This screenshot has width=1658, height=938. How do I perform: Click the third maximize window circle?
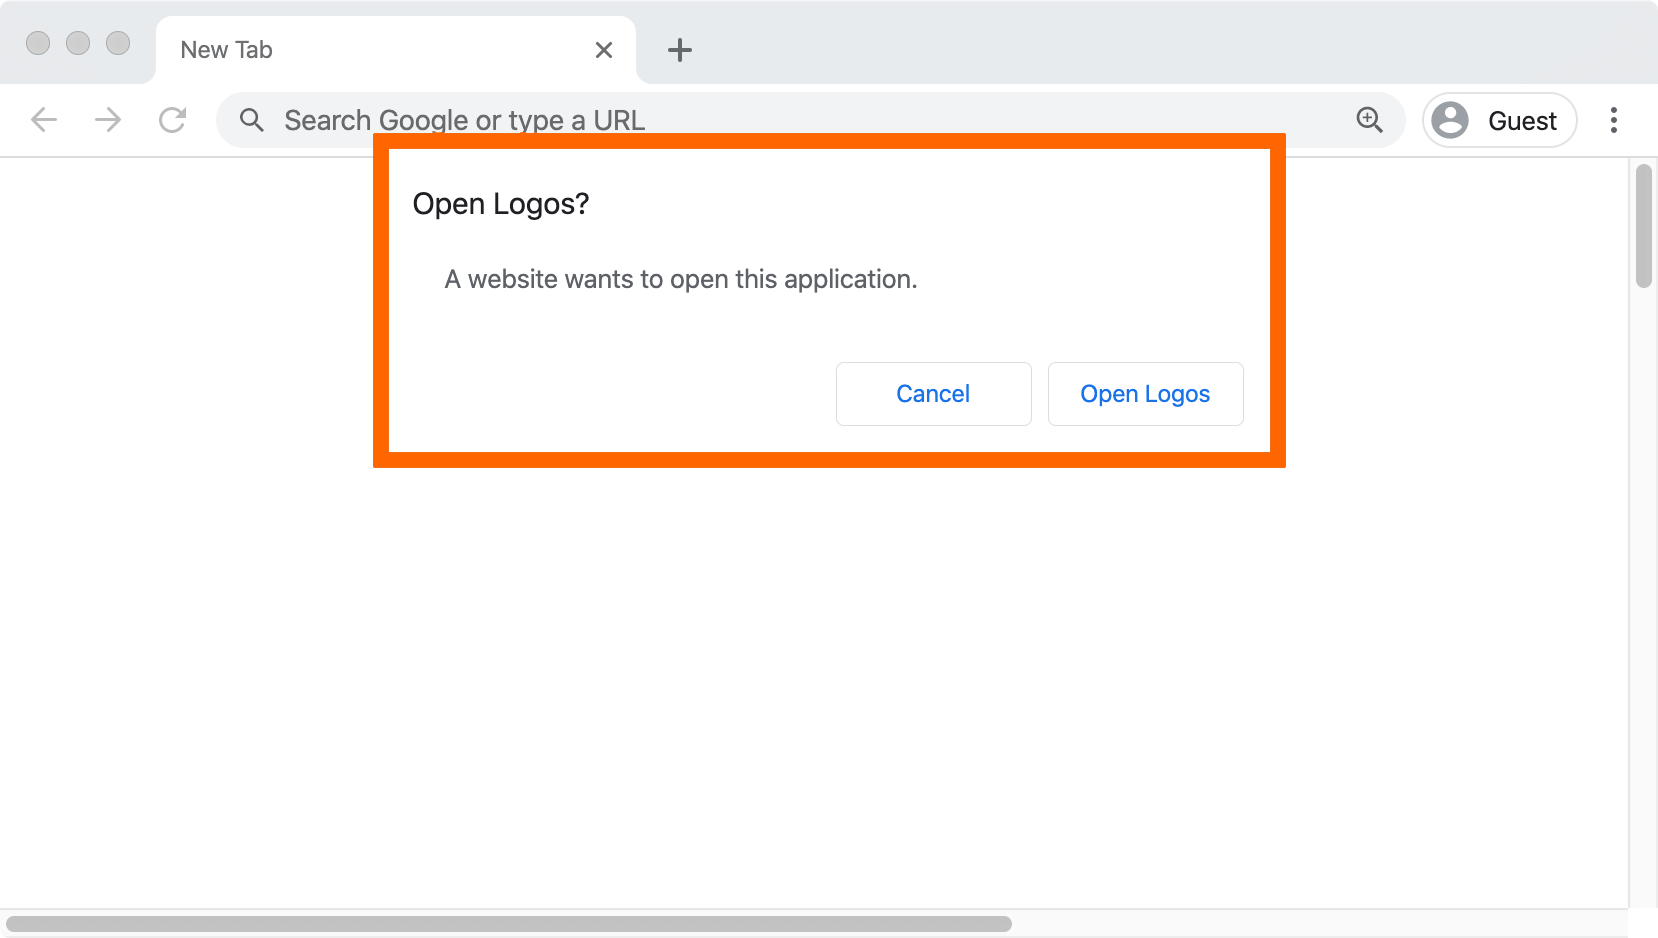point(118,43)
